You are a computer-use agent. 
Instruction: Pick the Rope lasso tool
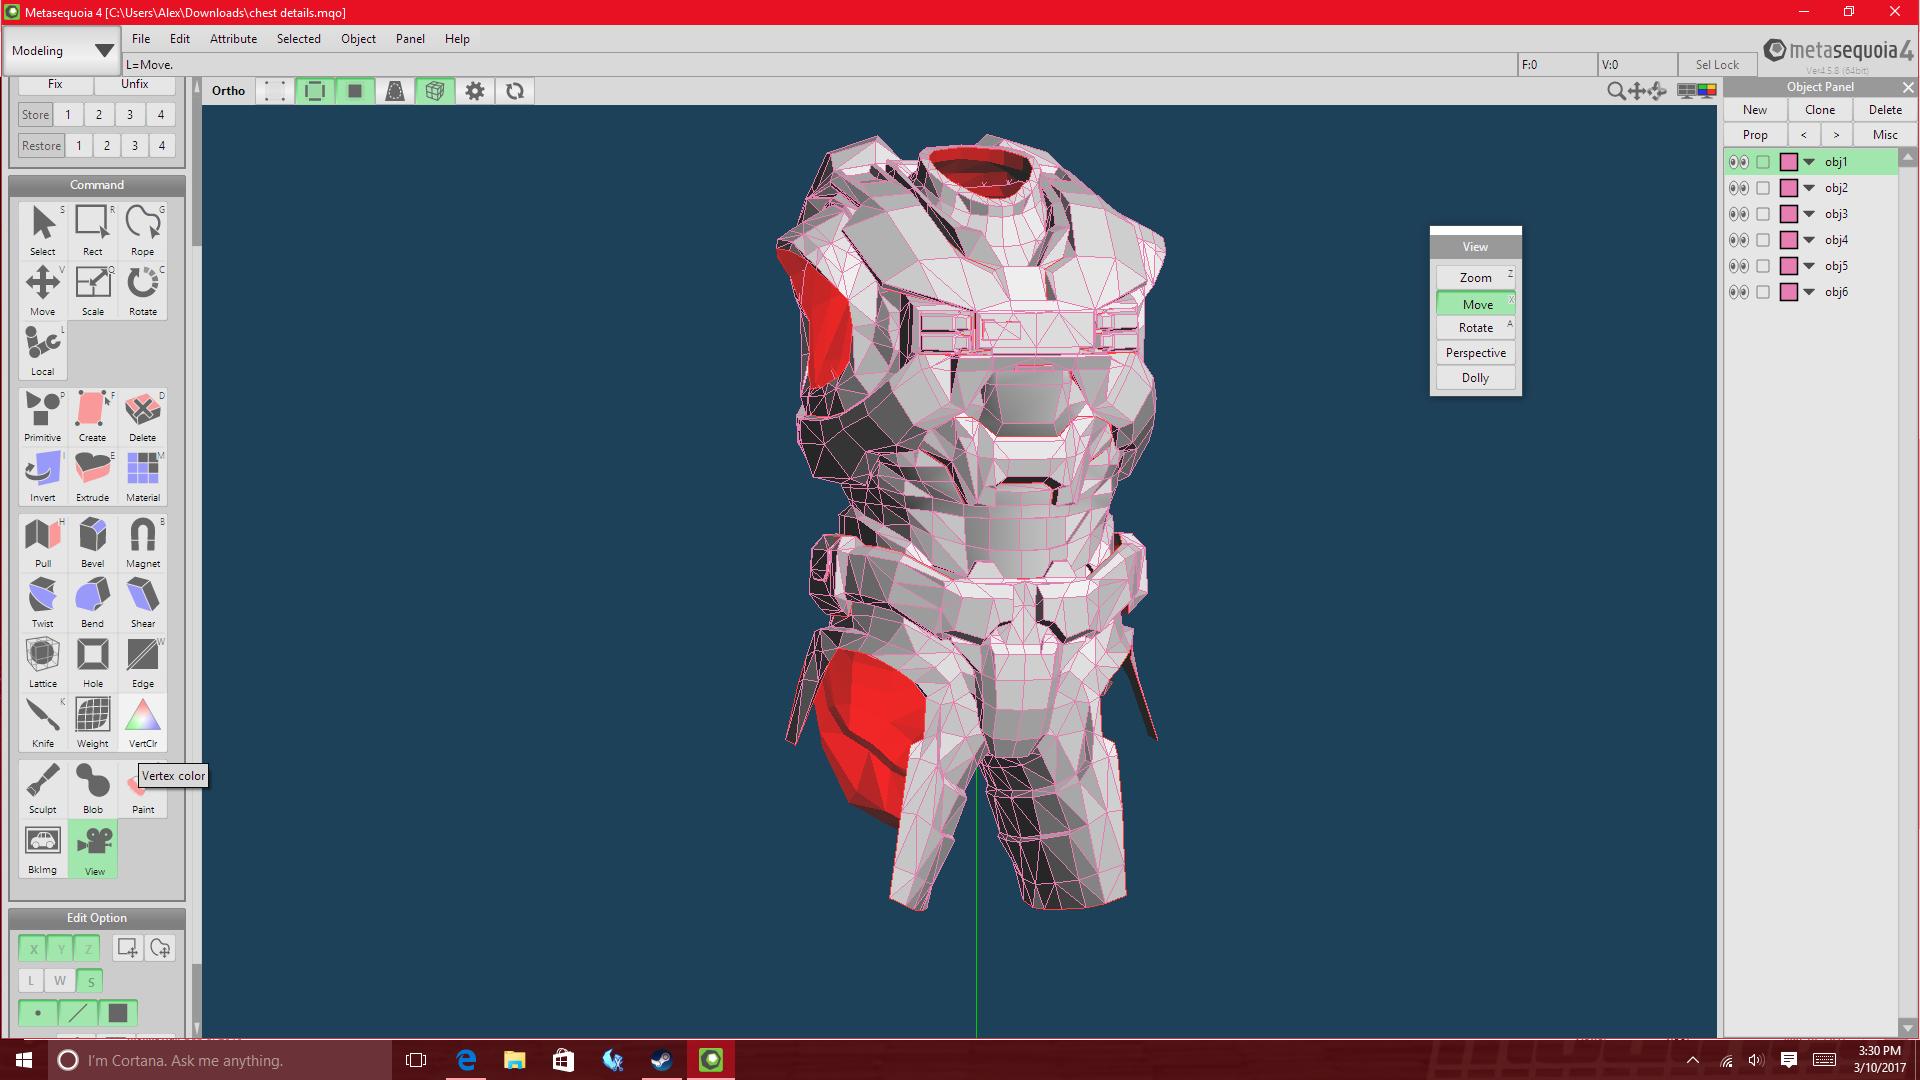pos(143,230)
